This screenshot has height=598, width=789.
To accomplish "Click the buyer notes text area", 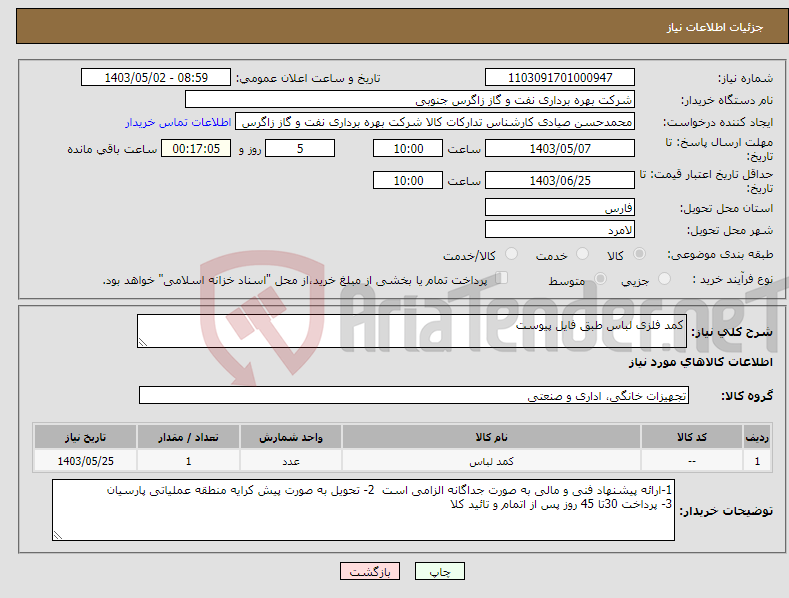I will [x=363, y=510].
